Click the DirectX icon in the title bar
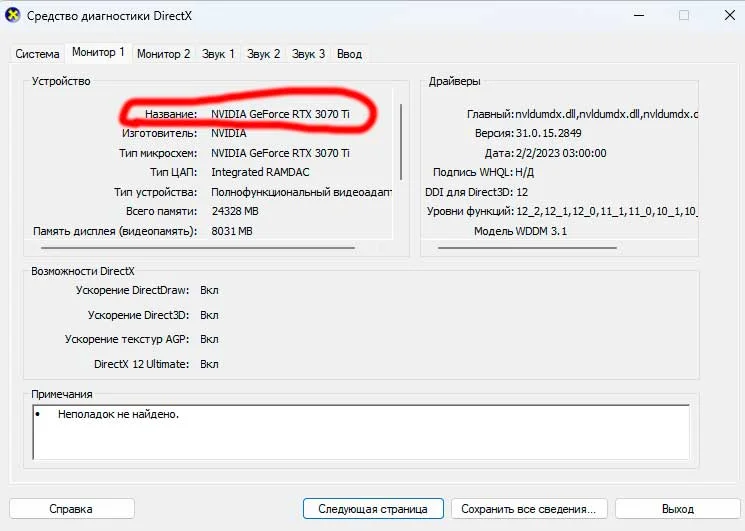Screen dimensions: 745x531 pyautogui.click(x=14, y=16)
